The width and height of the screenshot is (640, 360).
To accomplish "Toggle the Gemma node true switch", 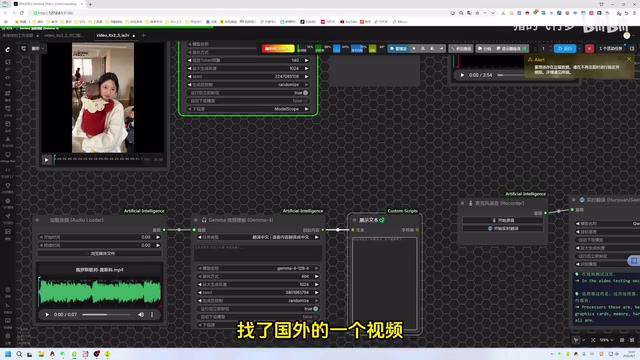I will pyautogui.click(x=316, y=309).
